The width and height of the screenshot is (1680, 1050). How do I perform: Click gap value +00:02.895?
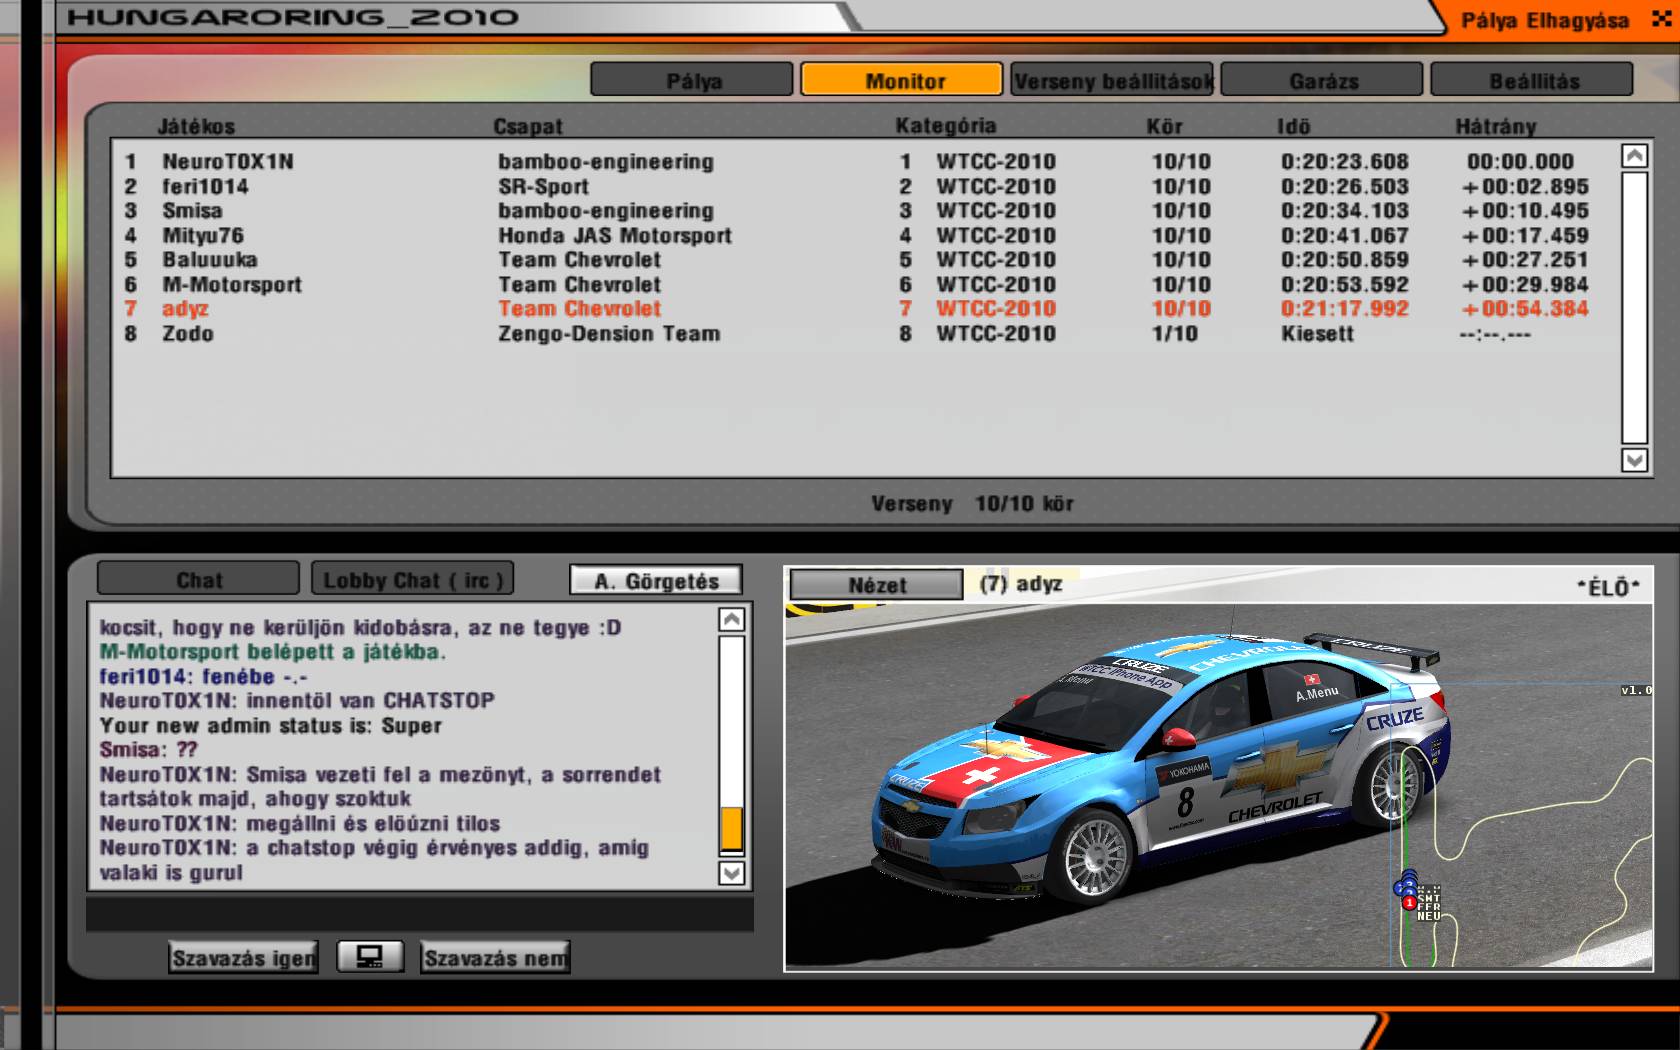tap(1525, 186)
